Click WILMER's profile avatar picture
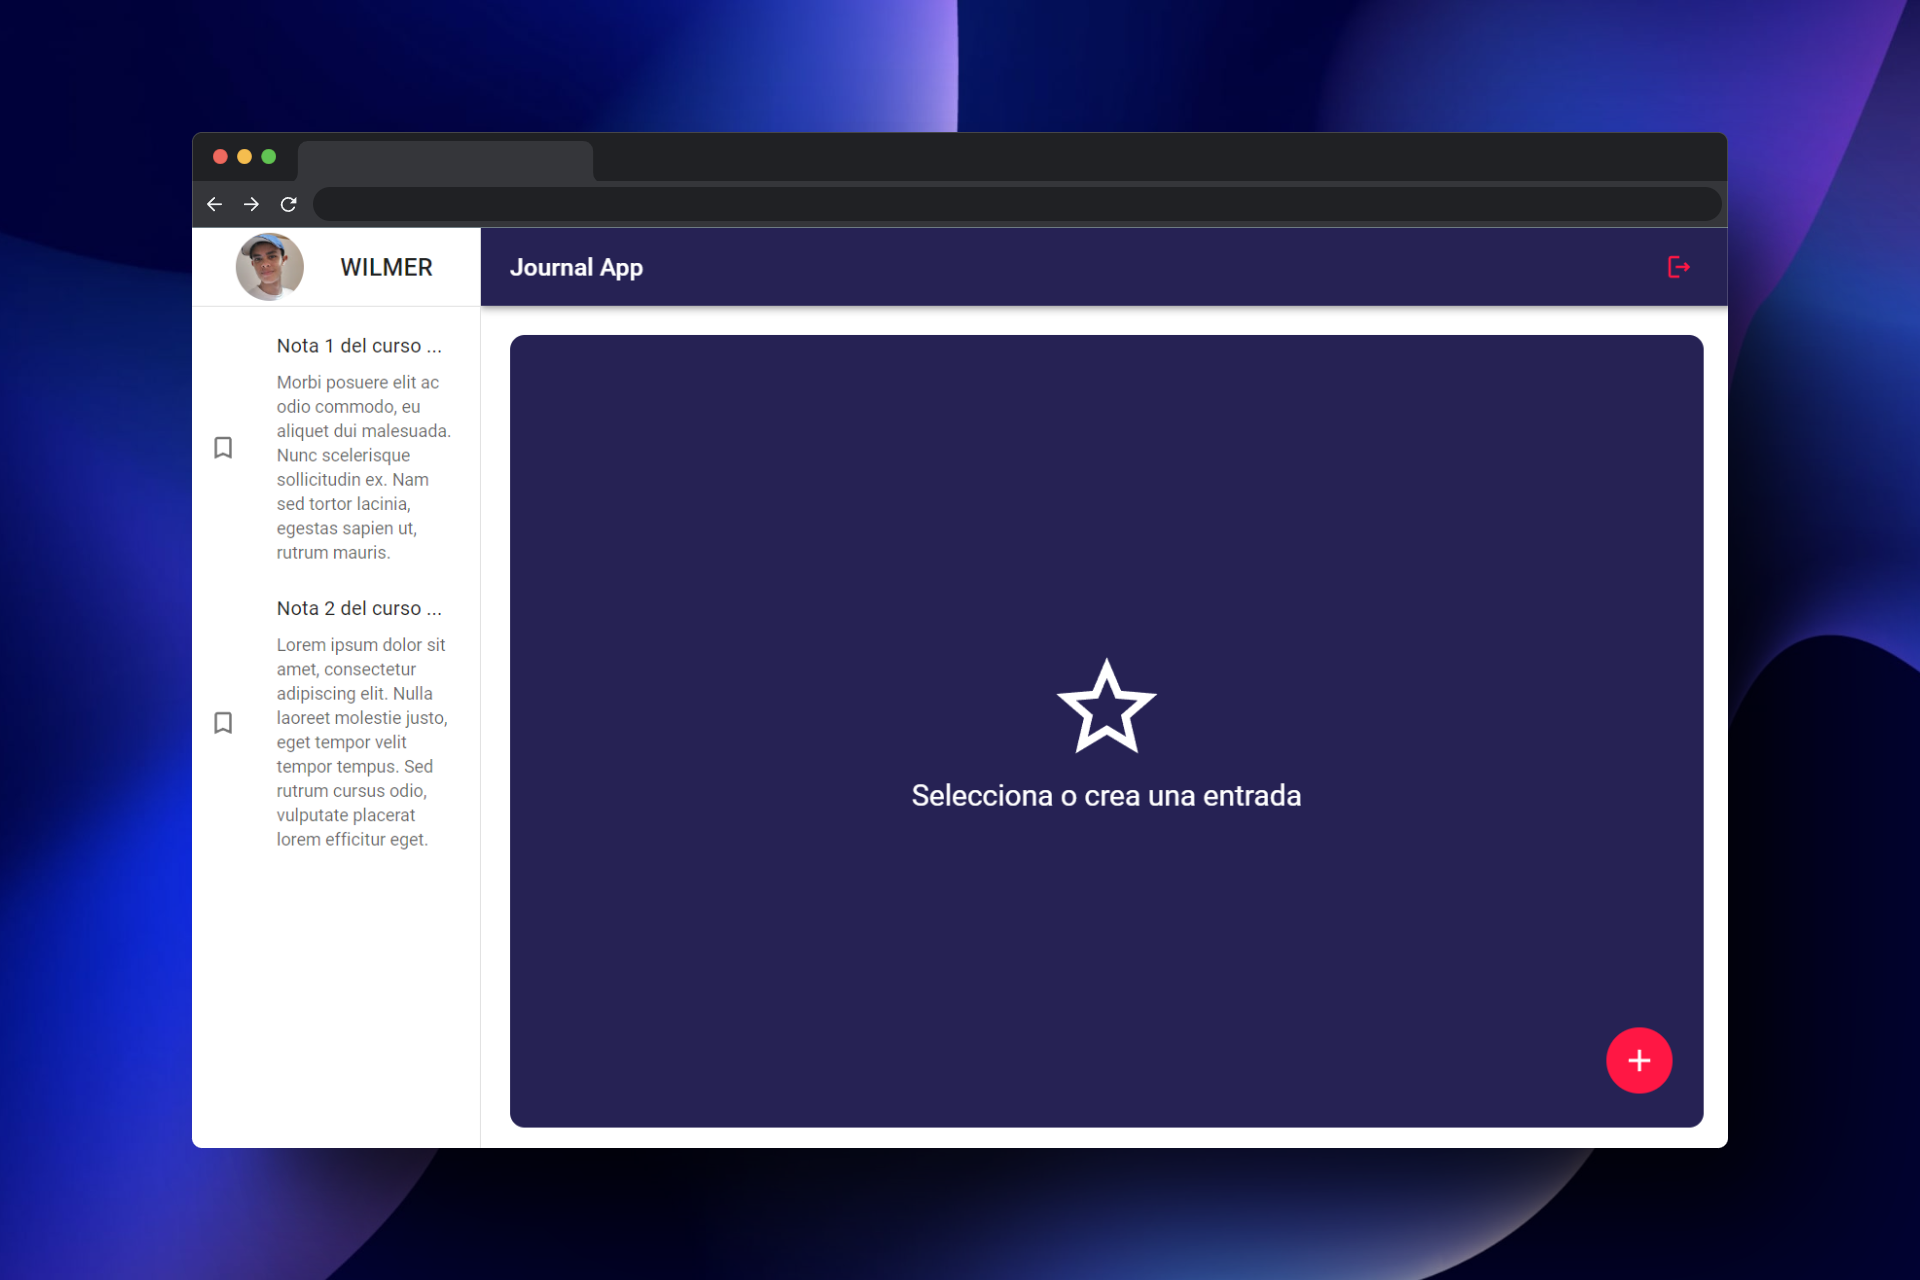The width and height of the screenshot is (1920, 1280). (269, 266)
